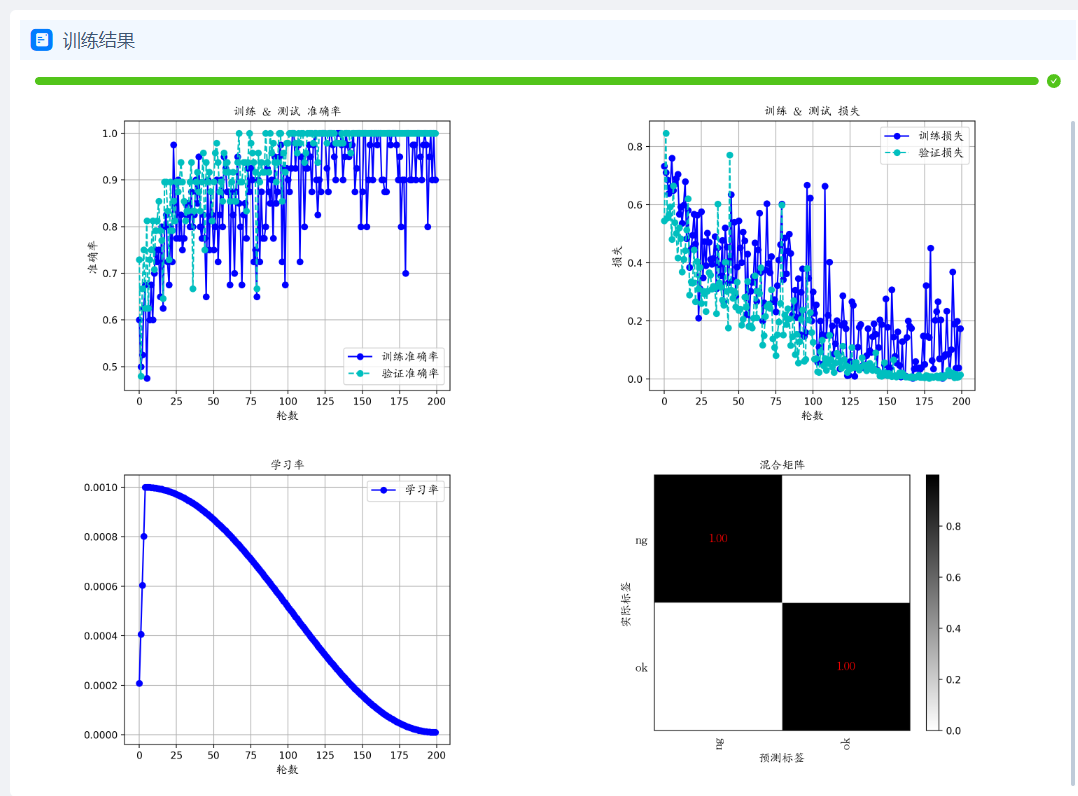Click the ng-ng black matrix cell
Viewport: 1078px width, 796px height.
718,539
